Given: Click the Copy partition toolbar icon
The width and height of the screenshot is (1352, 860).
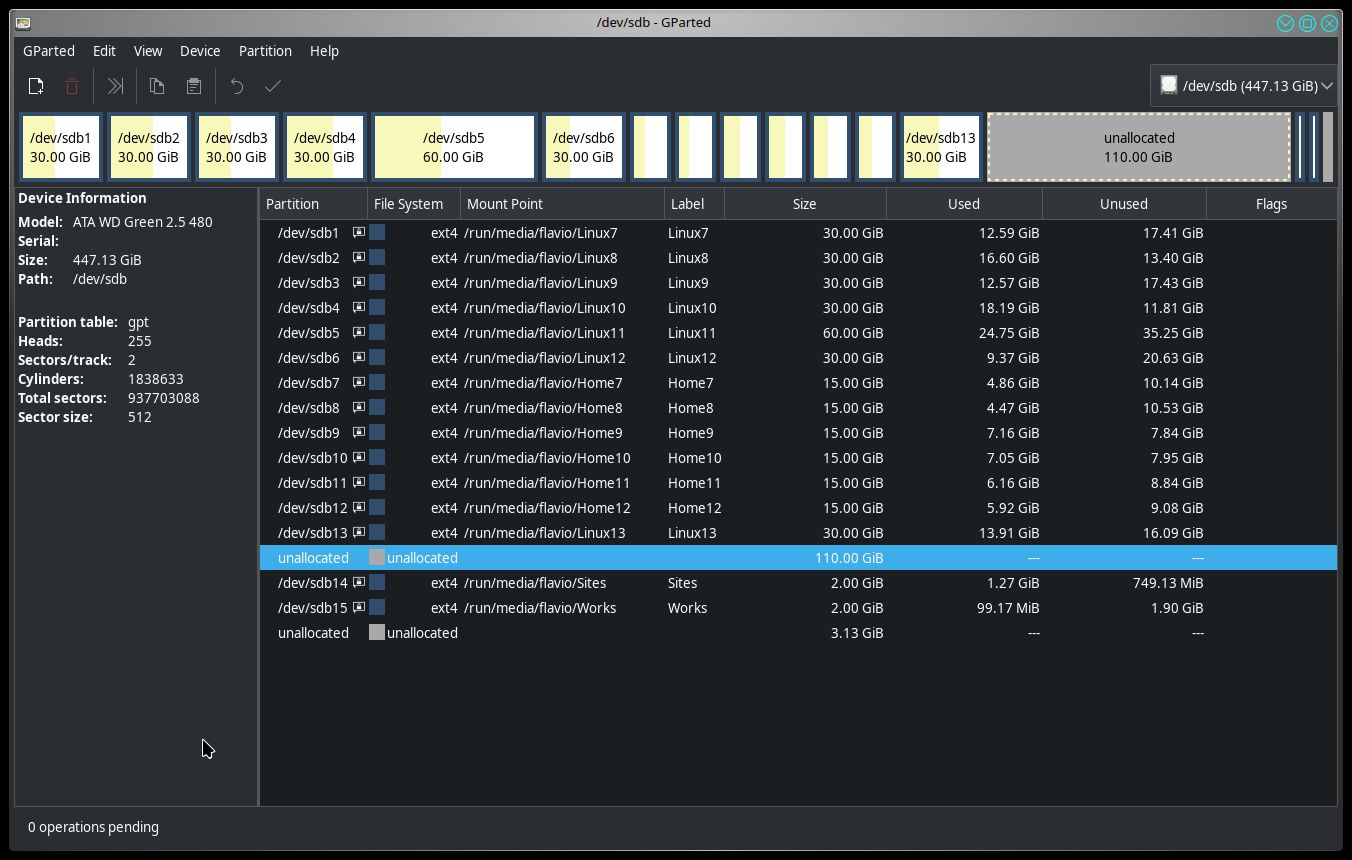Looking at the screenshot, I should 157,86.
